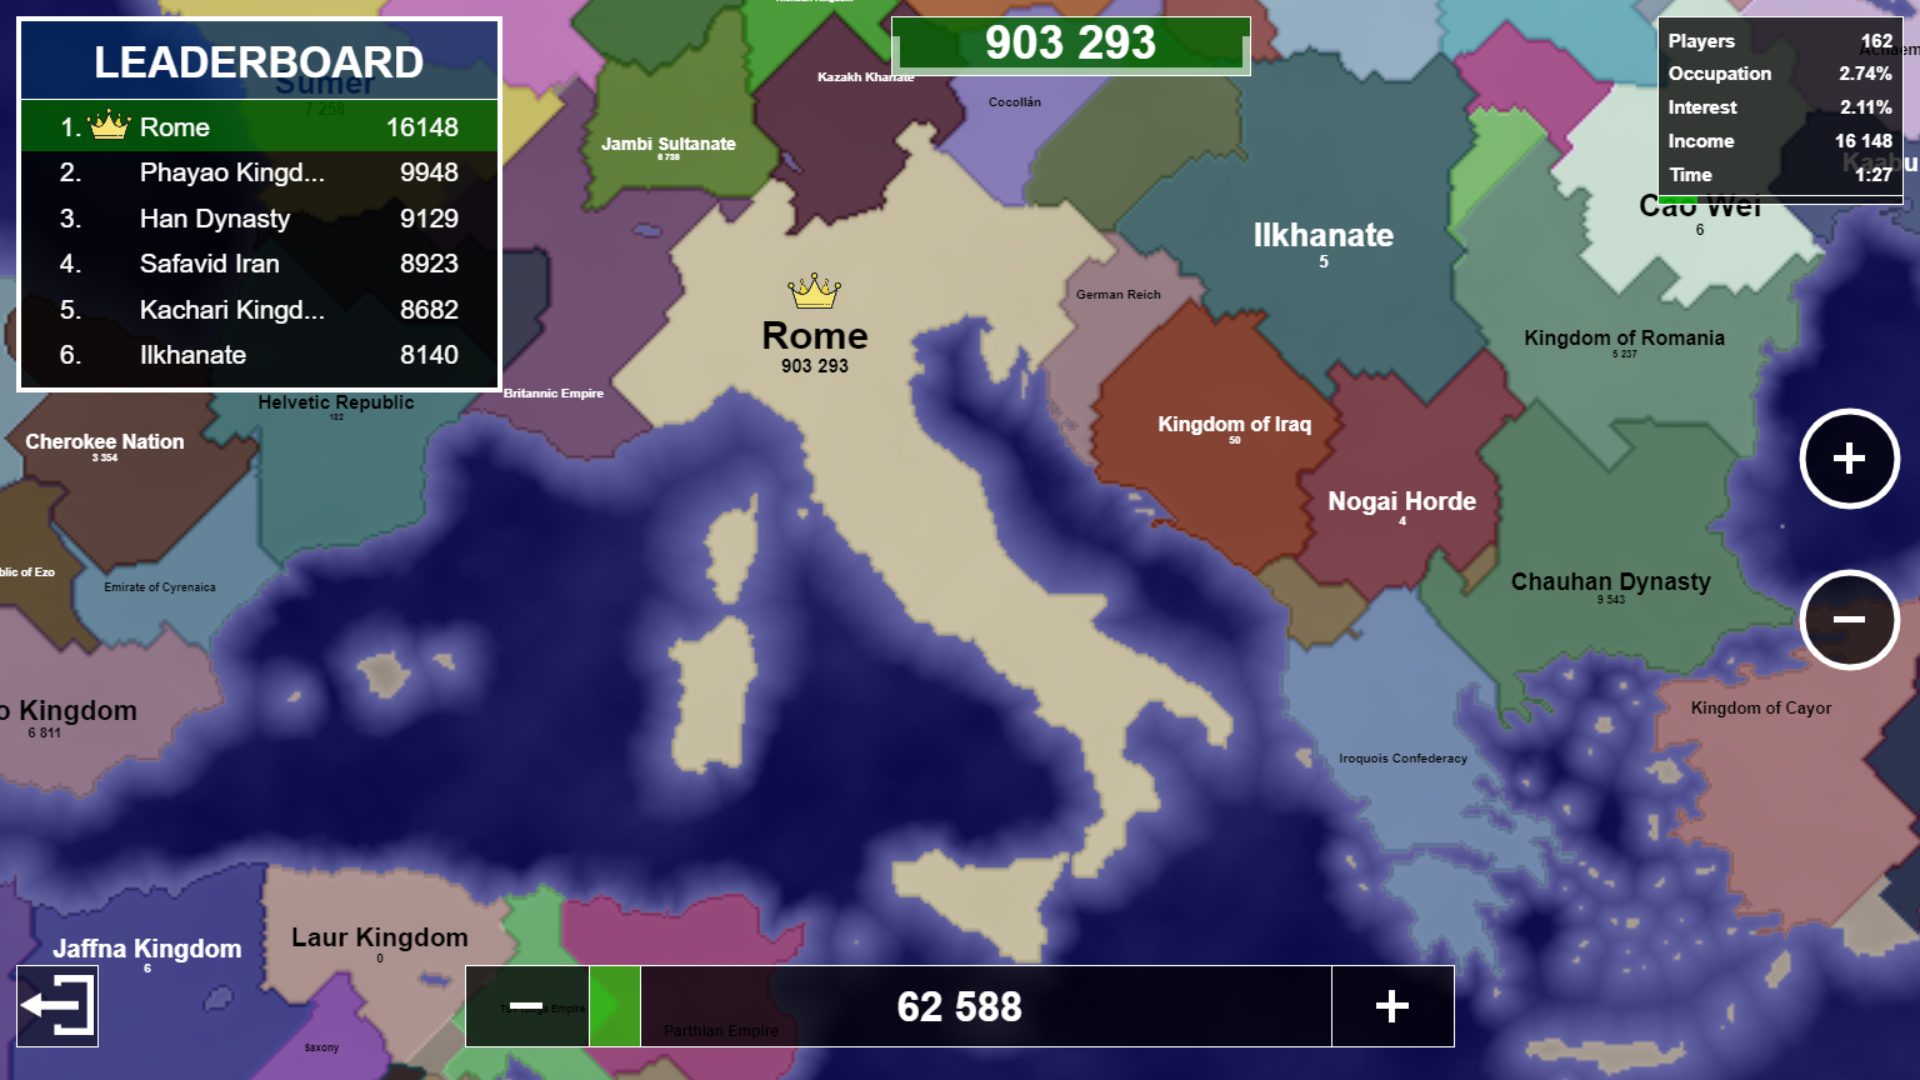The width and height of the screenshot is (1920, 1080).
Task: Toggle the Kachari Kingd... leaderboard entry
Action: [258, 309]
